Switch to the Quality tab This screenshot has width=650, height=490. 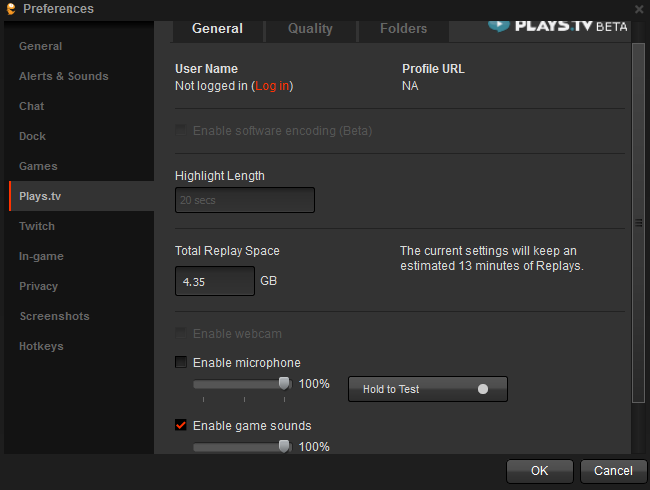310,29
